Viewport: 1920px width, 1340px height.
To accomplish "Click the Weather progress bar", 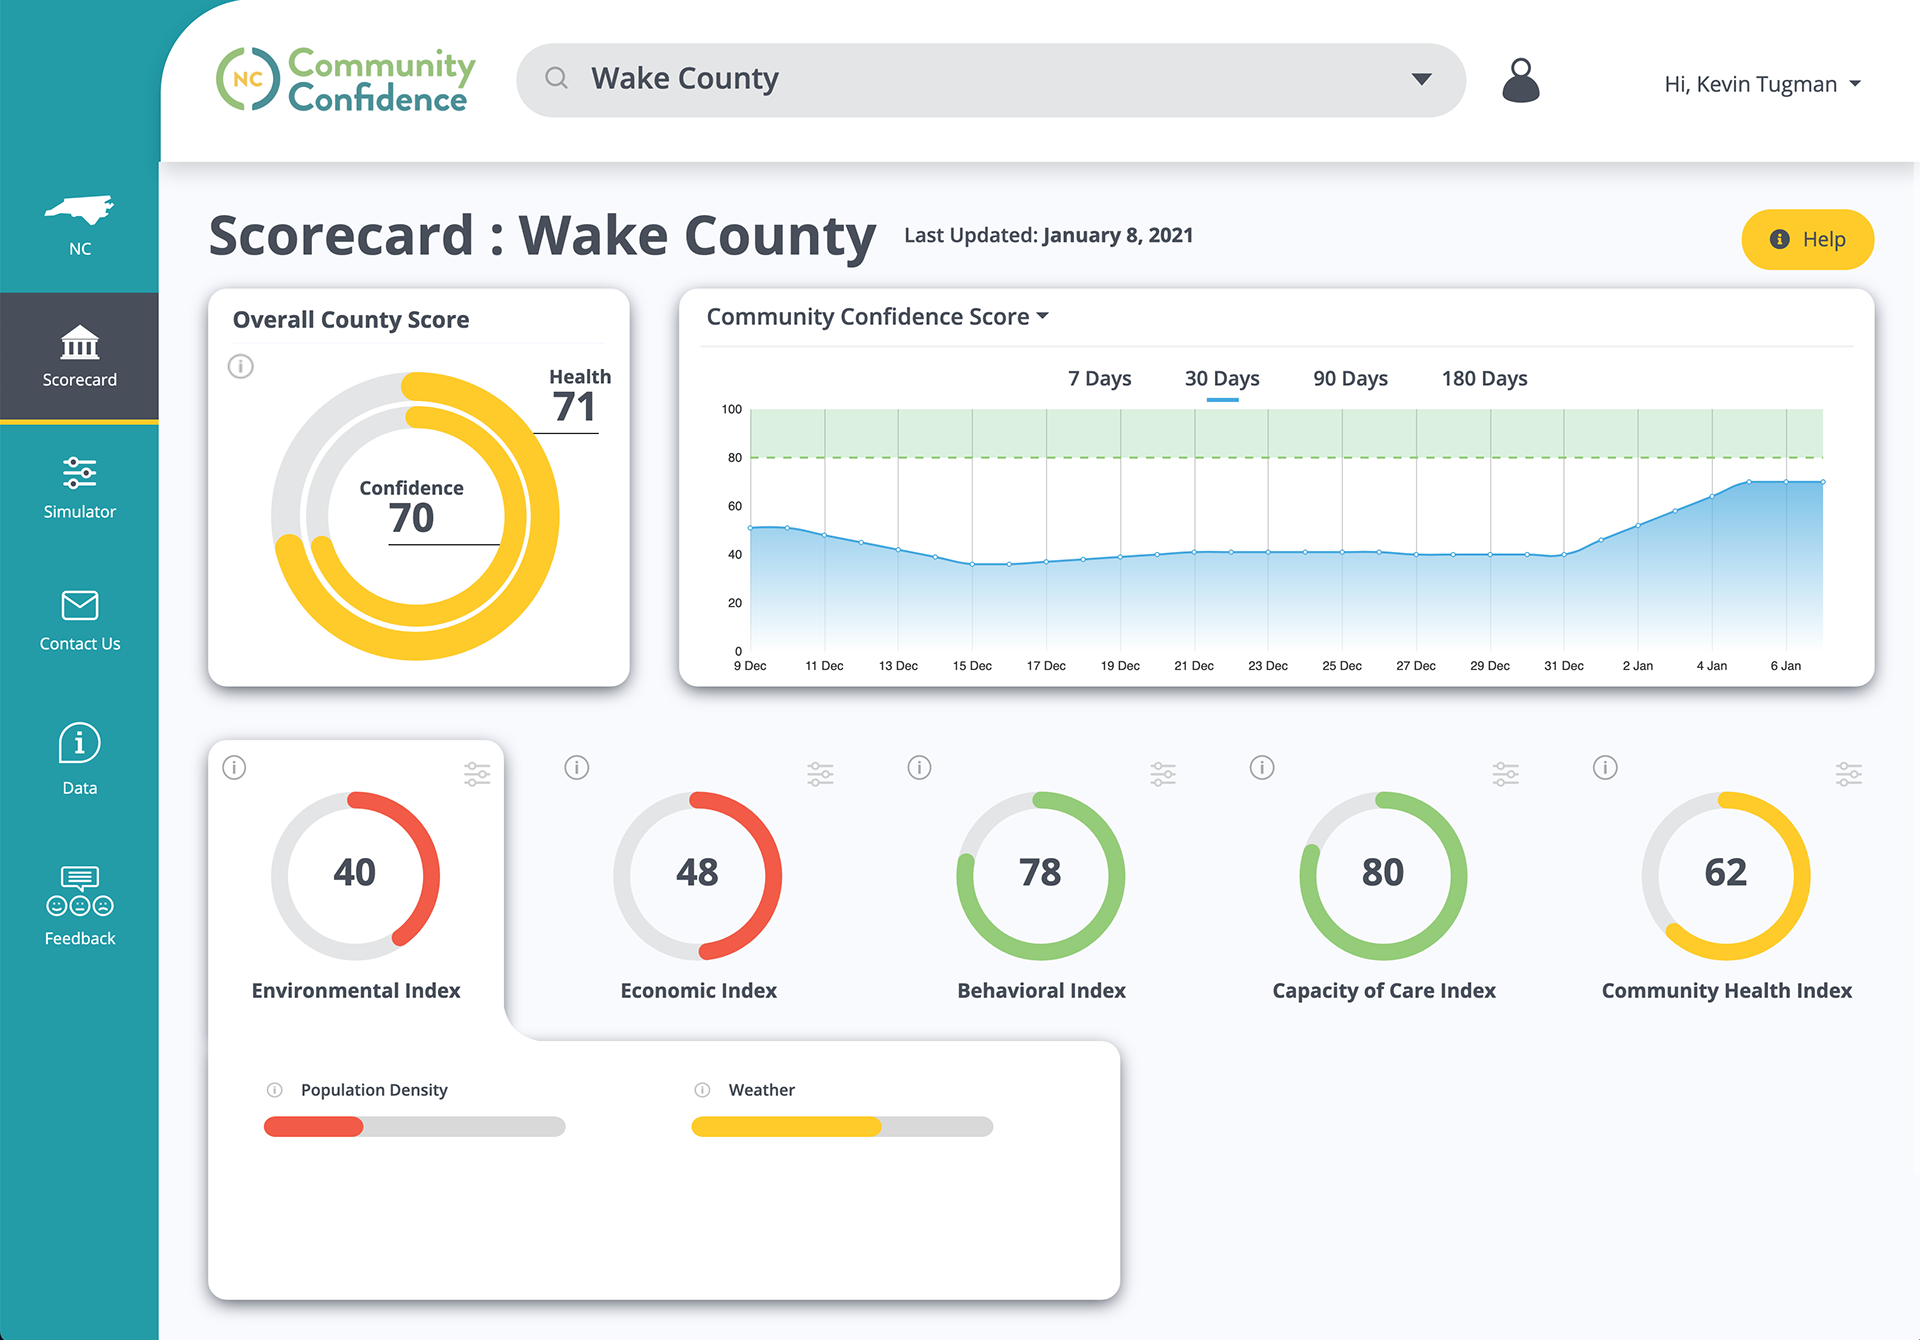I will pyautogui.click(x=841, y=1127).
